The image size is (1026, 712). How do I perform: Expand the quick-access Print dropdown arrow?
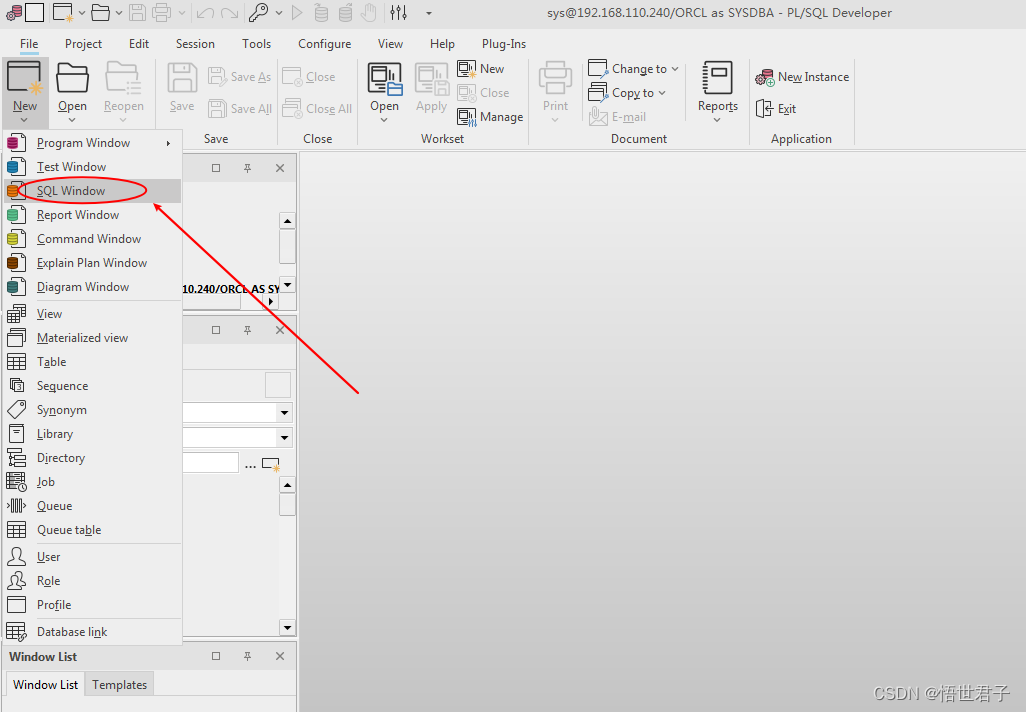181,13
